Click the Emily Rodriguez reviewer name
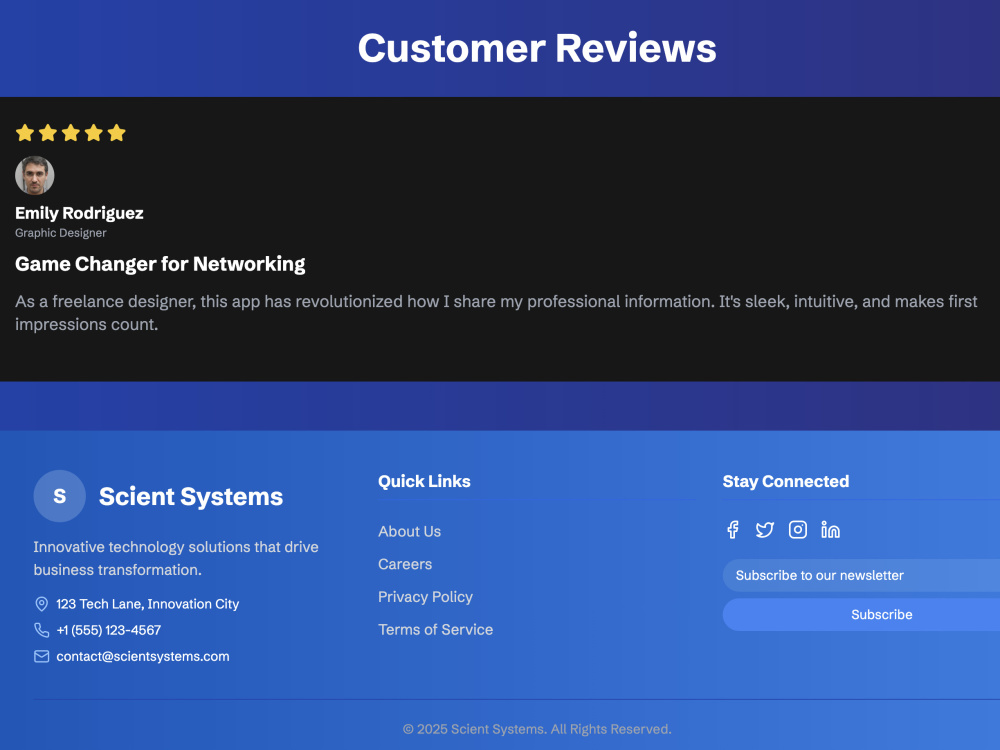 tap(79, 213)
